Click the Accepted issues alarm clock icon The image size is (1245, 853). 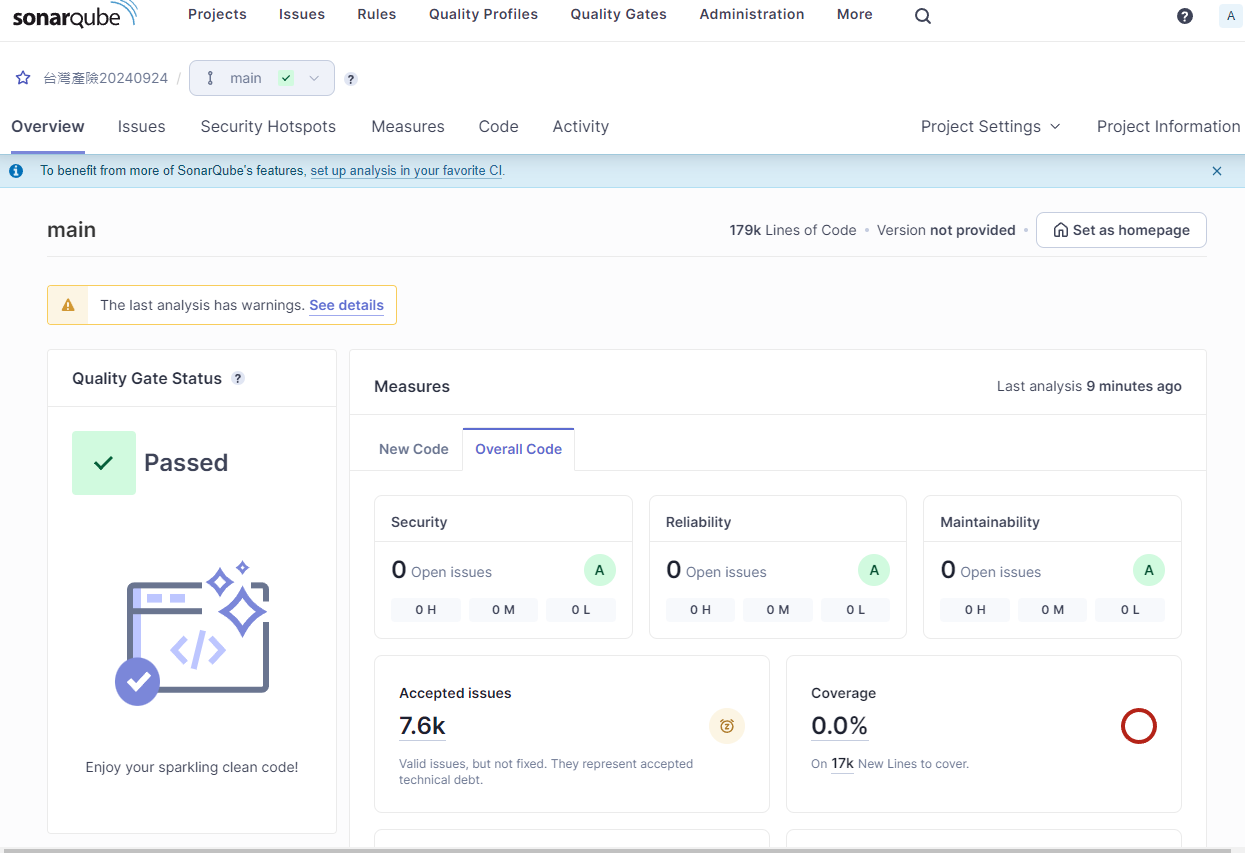coord(727,726)
